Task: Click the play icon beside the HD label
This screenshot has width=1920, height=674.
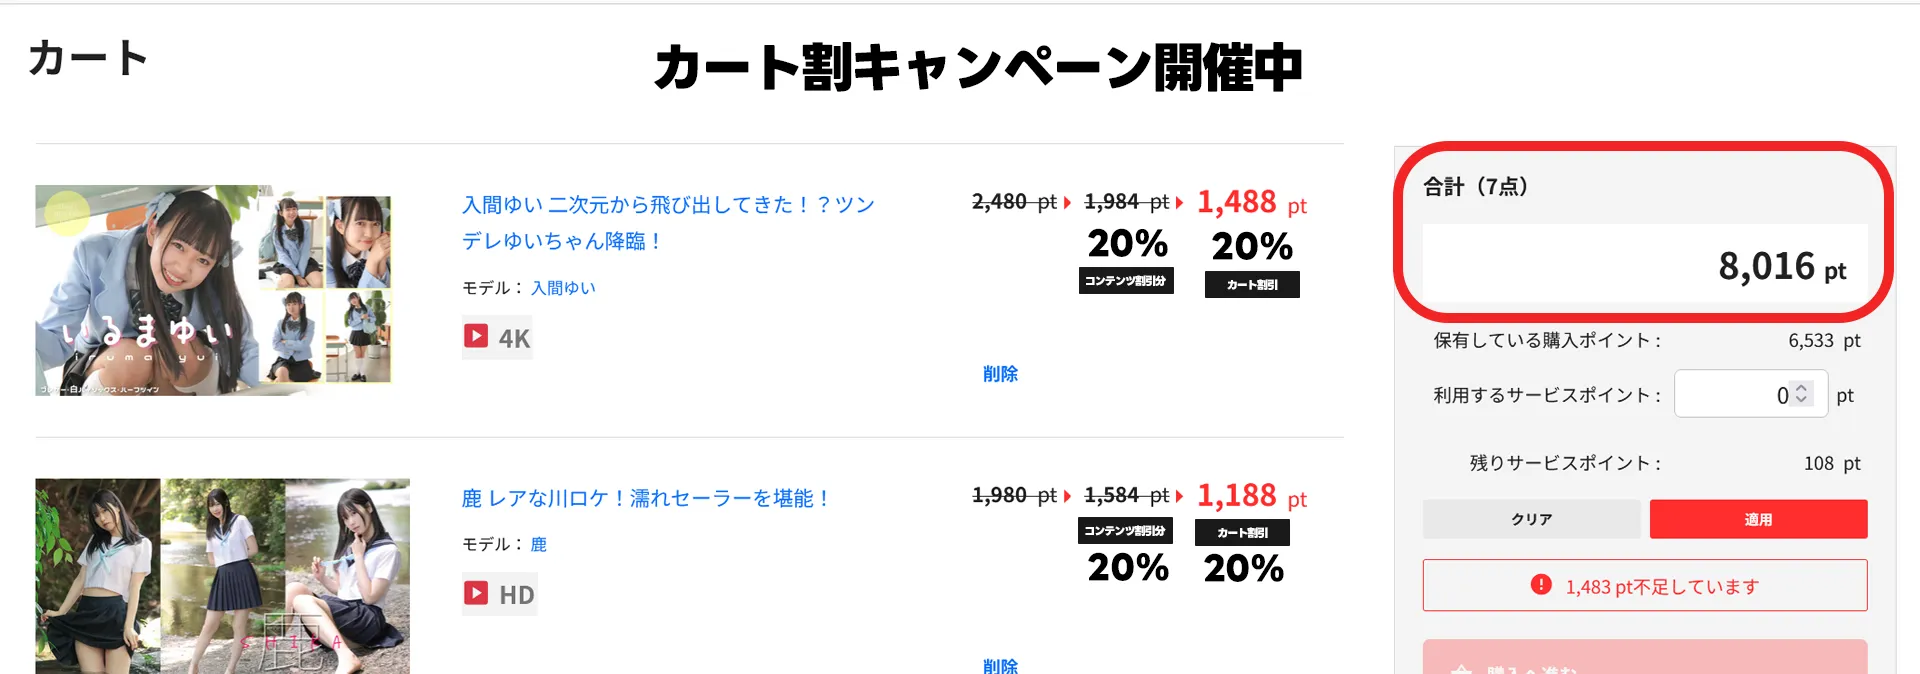Action: (476, 593)
